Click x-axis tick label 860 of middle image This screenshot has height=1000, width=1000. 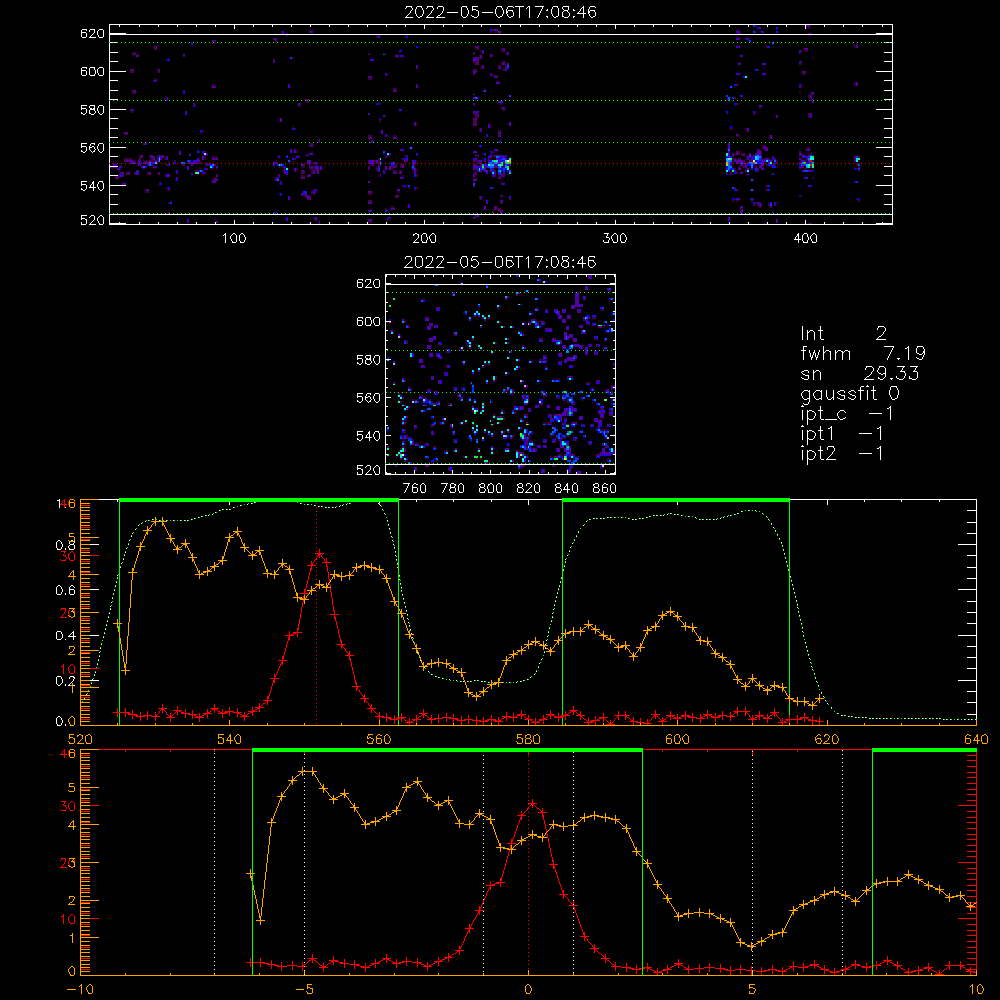pyautogui.click(x=604, y=489)
